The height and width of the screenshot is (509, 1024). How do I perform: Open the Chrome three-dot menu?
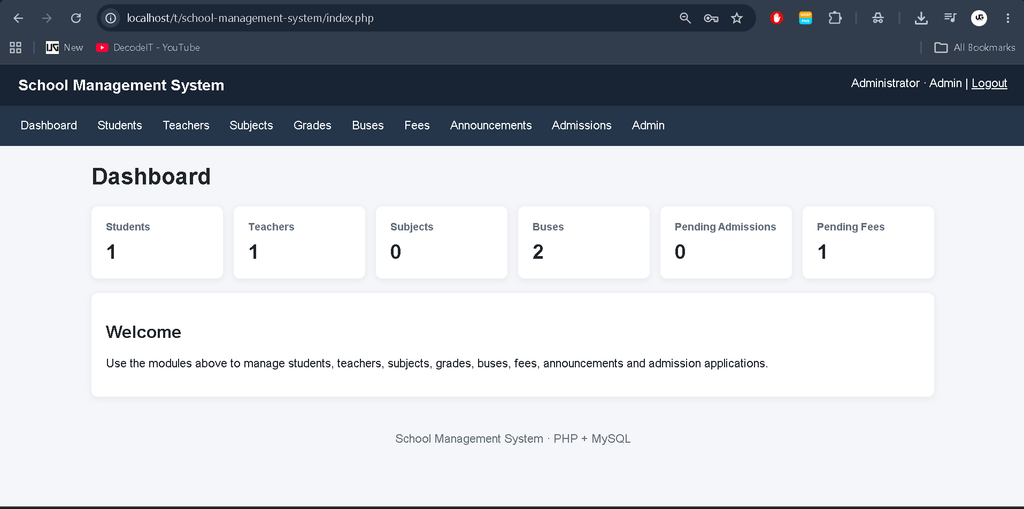[x=1008, y=18]
